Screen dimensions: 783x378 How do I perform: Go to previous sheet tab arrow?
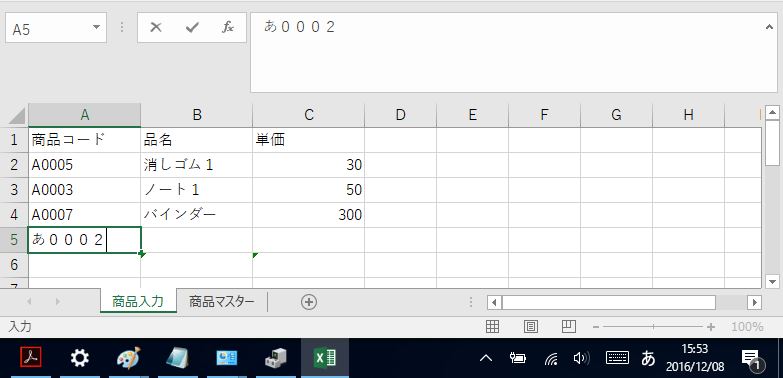[29, 302]
